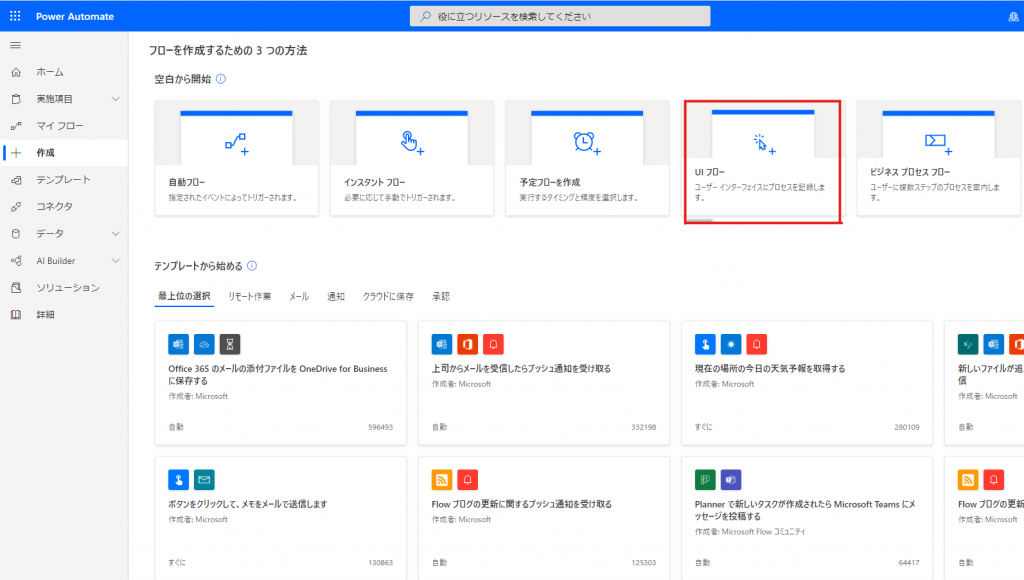Click the 予定フローを作成 card title
Image resolution: width=1024 pixels, height=580 pixels.
(x=549, y=182)
